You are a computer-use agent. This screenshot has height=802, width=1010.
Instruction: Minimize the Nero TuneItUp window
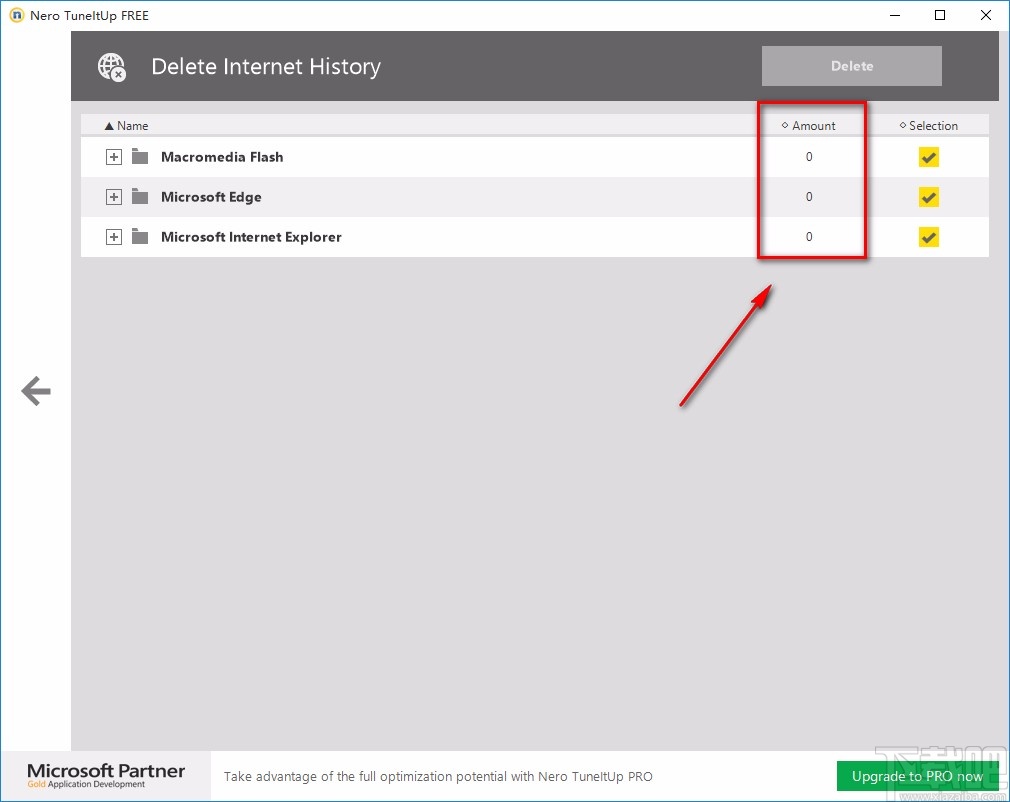(895, 15)
